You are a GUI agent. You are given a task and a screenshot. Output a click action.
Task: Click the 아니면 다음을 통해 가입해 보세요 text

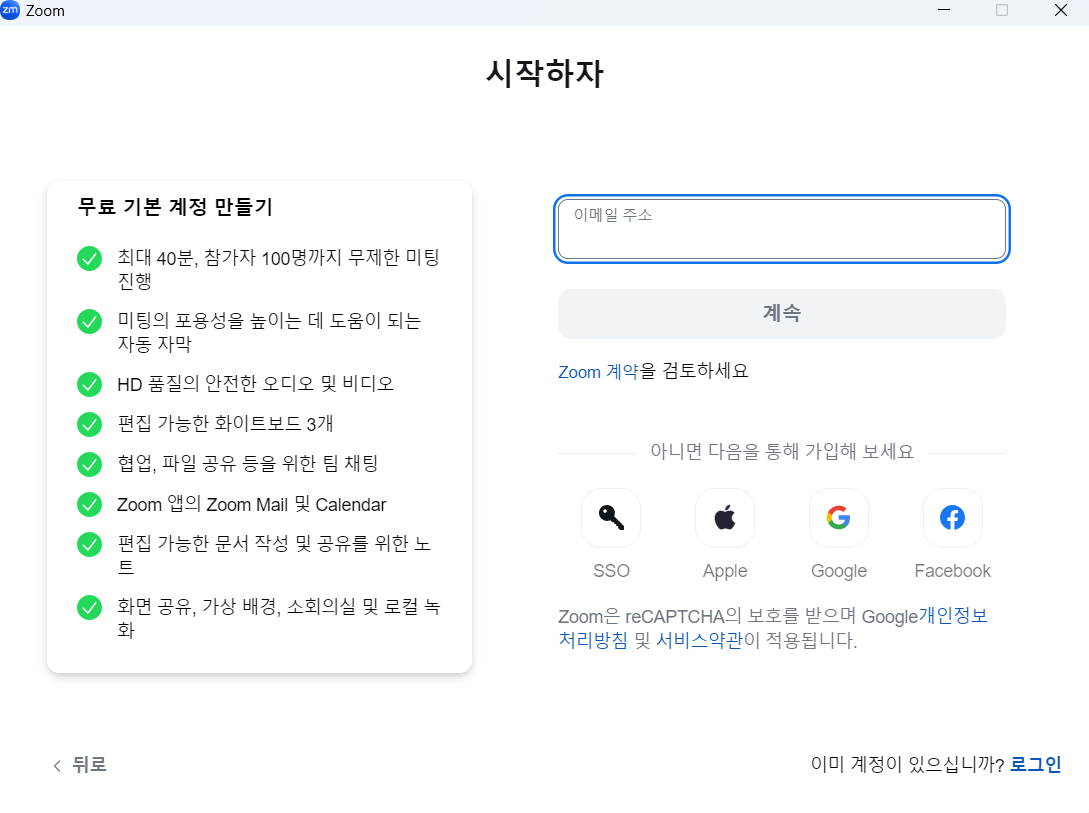click(x=782, y=452)
